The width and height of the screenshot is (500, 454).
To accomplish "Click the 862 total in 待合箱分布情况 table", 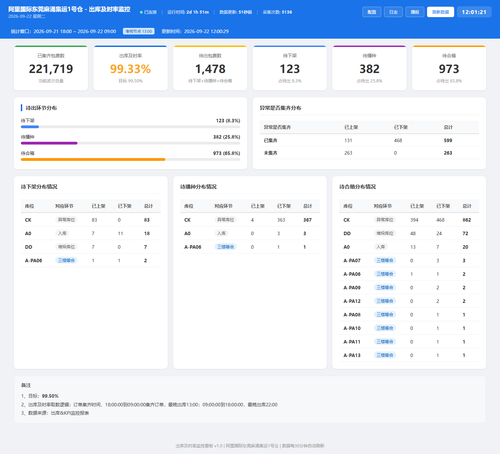I will click(x=467, y=220).
